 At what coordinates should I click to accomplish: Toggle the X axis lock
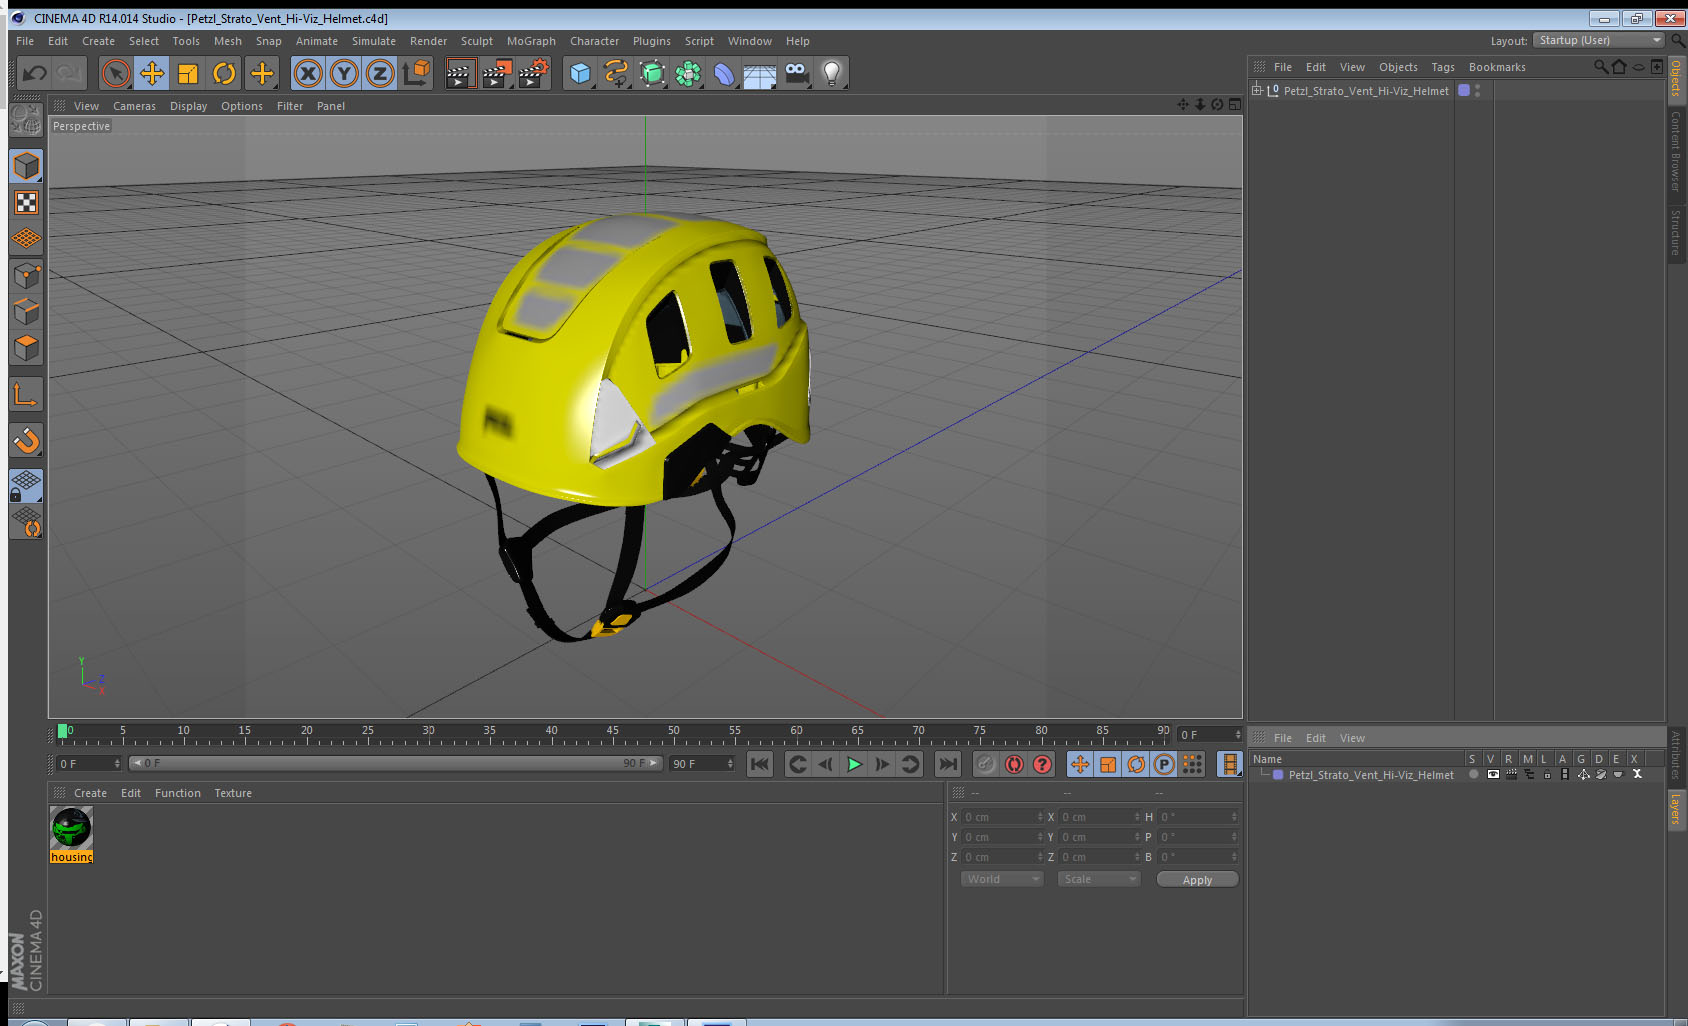(308, 73)
